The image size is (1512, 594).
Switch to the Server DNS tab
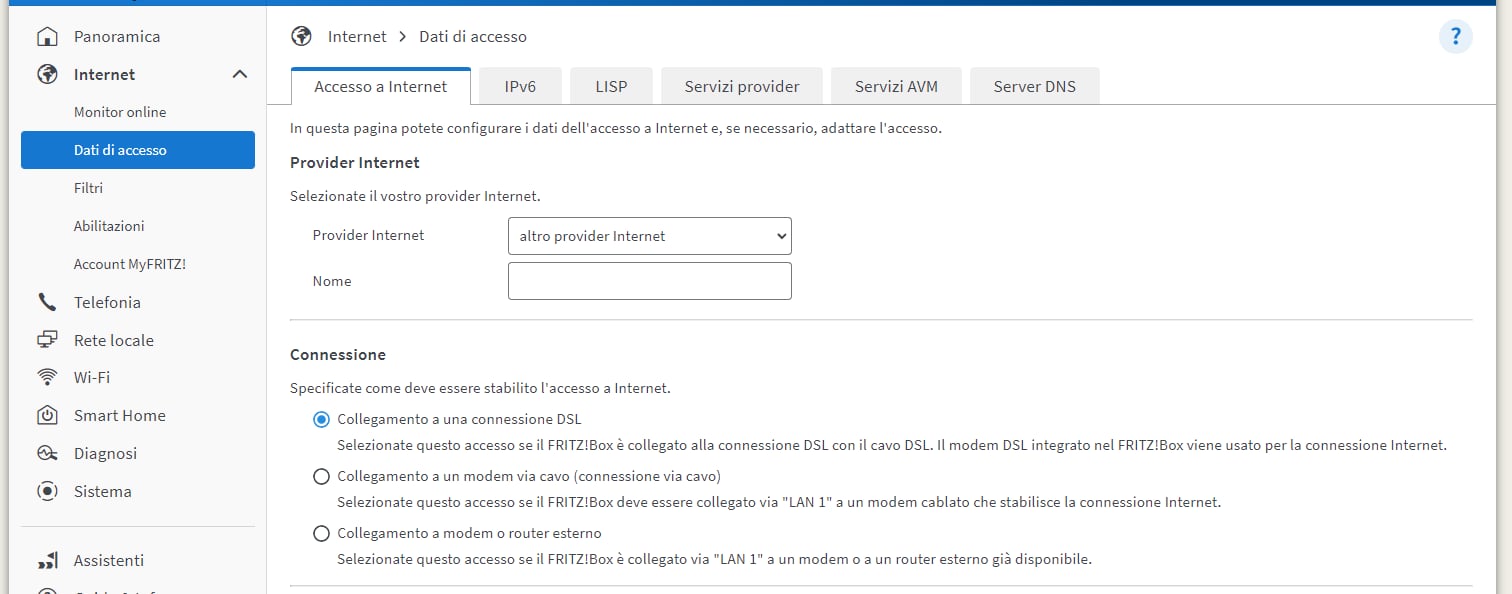(1035, 86)
